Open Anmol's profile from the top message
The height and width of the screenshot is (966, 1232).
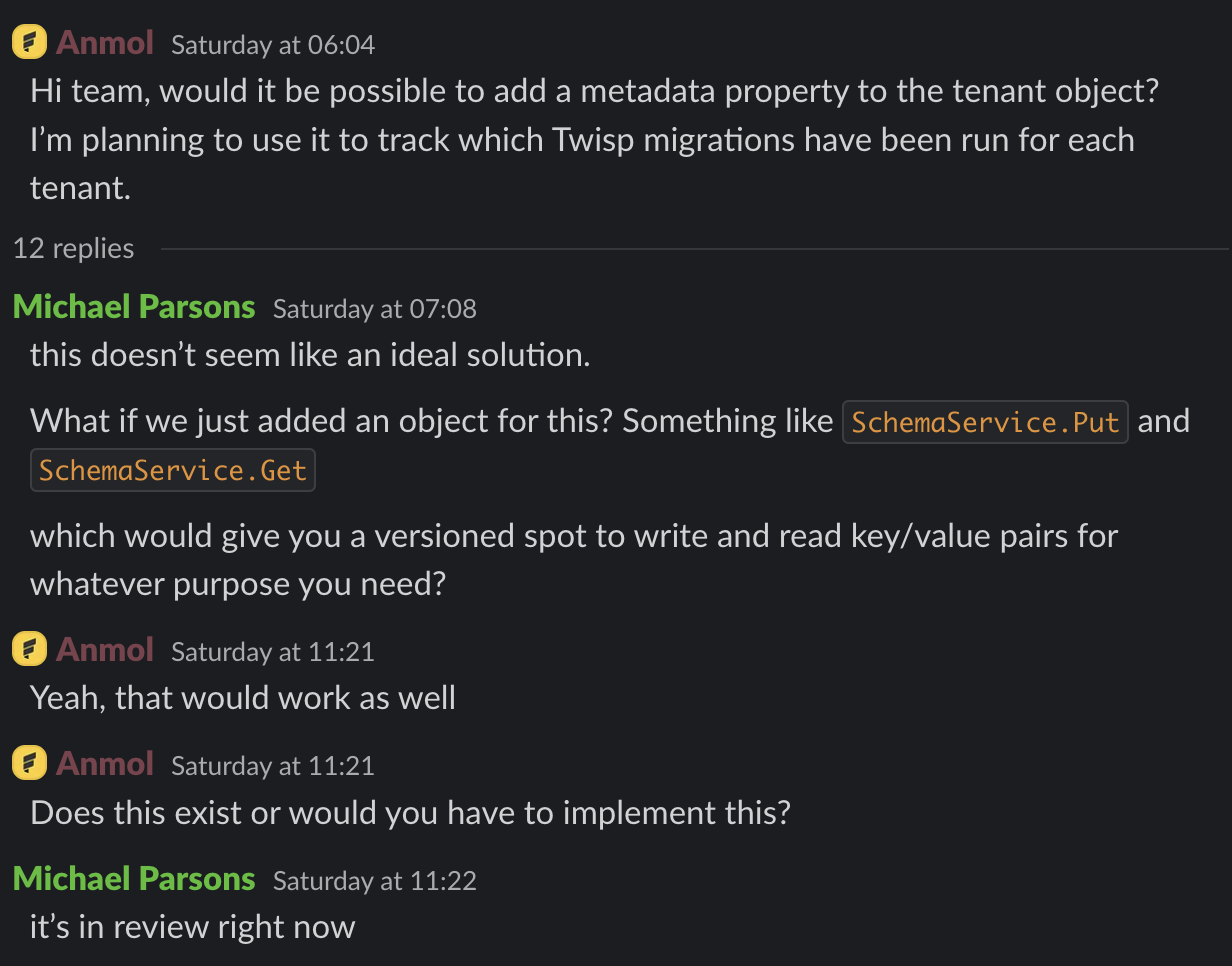[103, 43]
